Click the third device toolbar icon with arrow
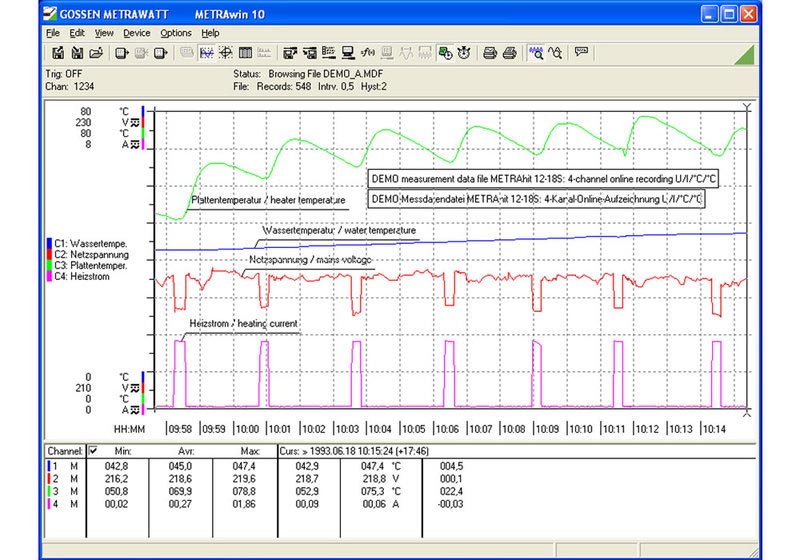Screen dimensions: 800x560 [x=161, y=53]
